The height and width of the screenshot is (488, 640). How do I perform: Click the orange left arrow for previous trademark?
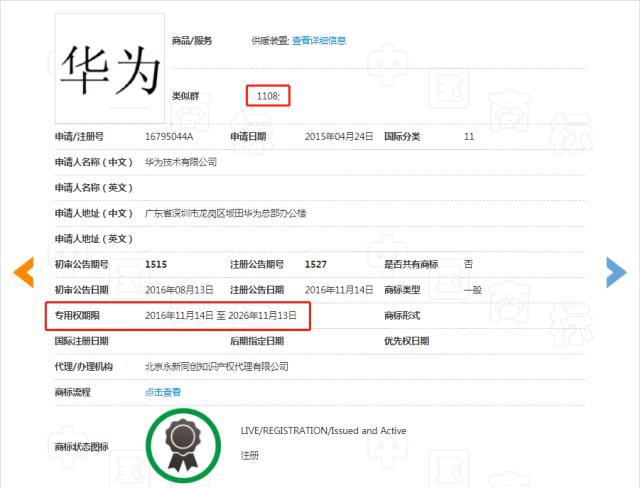(23, 270)
